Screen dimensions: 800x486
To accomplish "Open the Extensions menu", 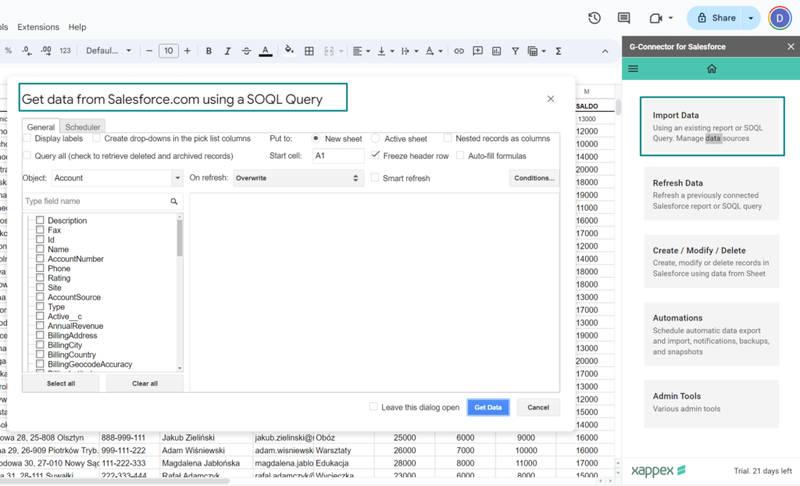I will coord(38,27).
